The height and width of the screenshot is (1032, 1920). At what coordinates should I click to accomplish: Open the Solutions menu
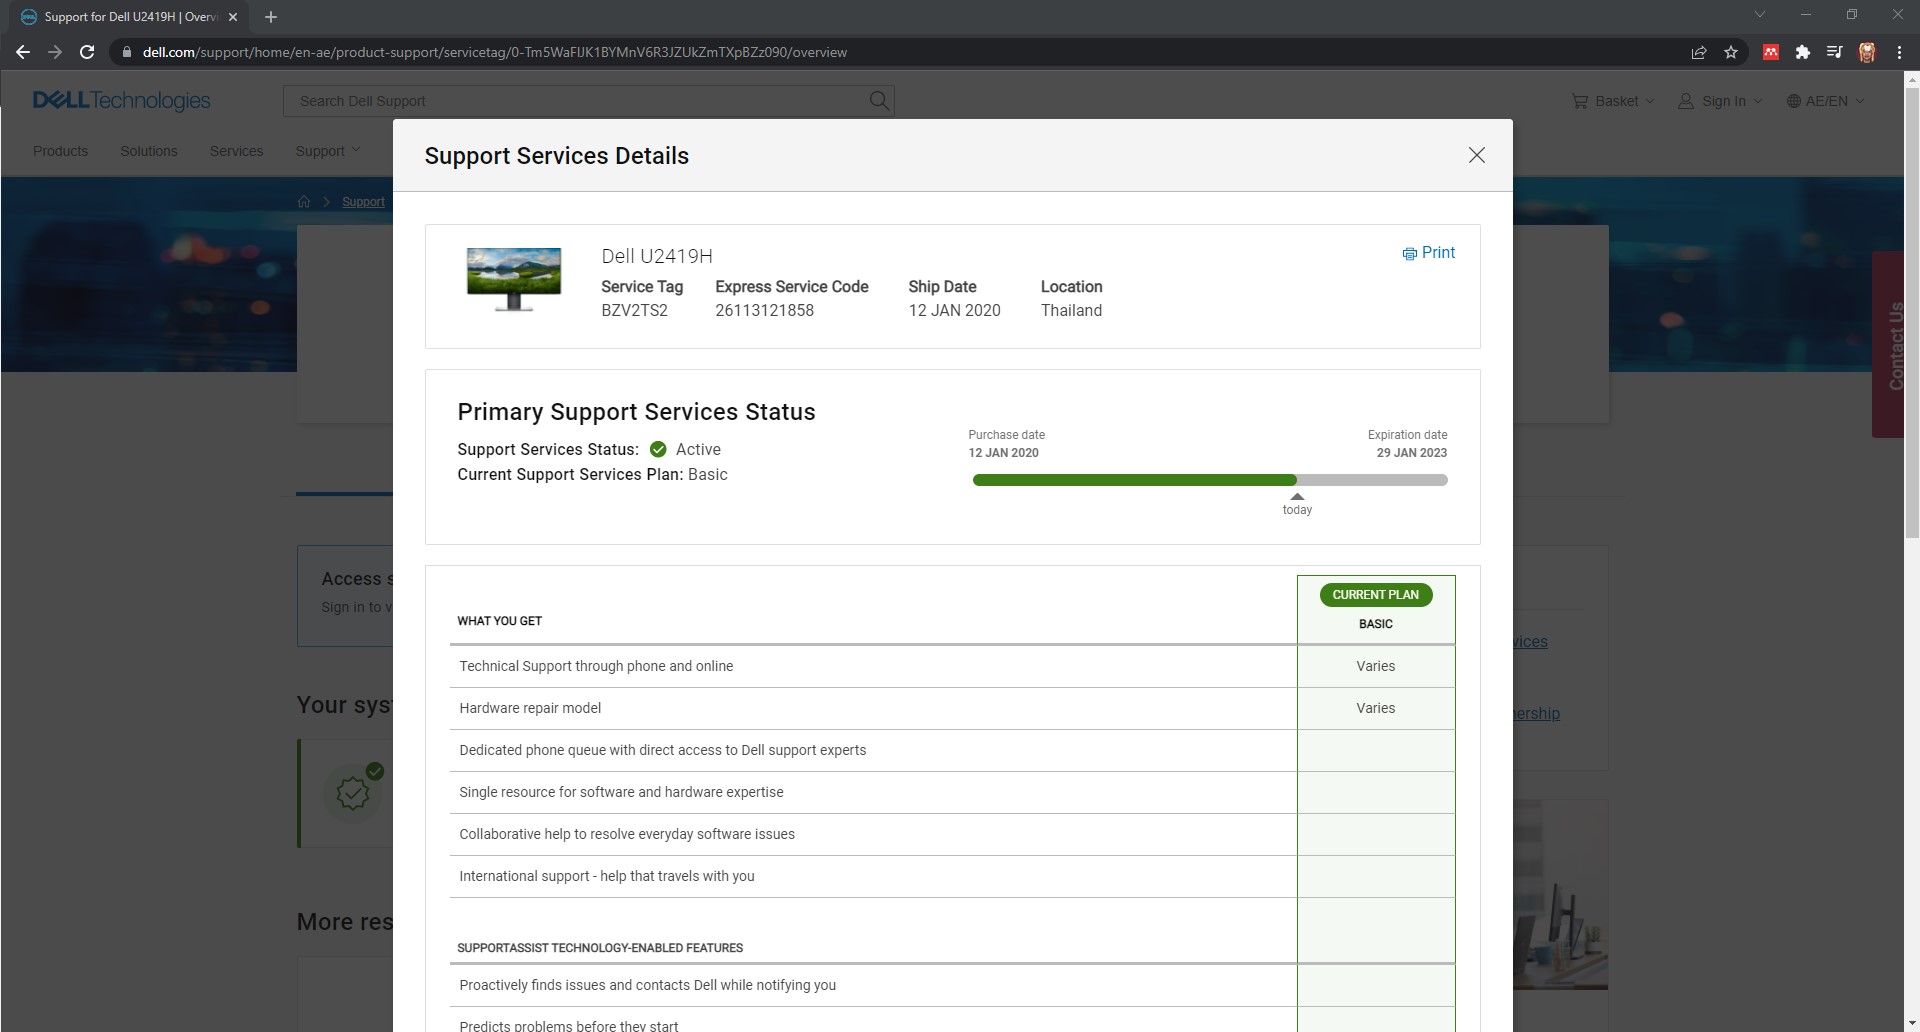(x=149, y=151)
